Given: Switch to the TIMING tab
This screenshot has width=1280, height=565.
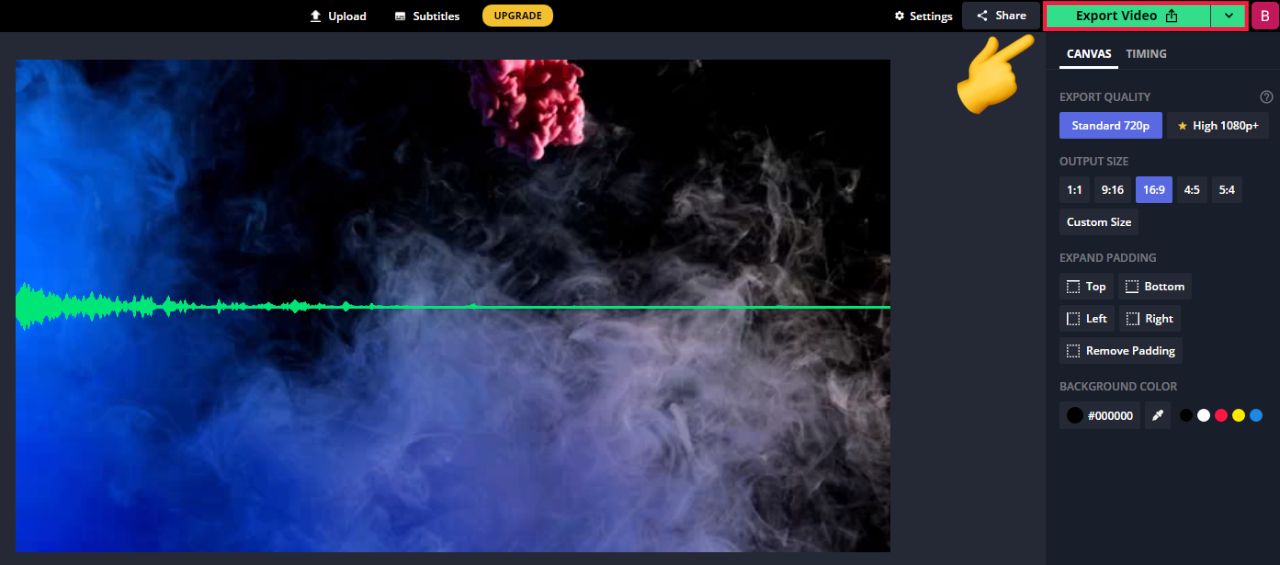Looking at the screenshot, I should click(1146, 54).
